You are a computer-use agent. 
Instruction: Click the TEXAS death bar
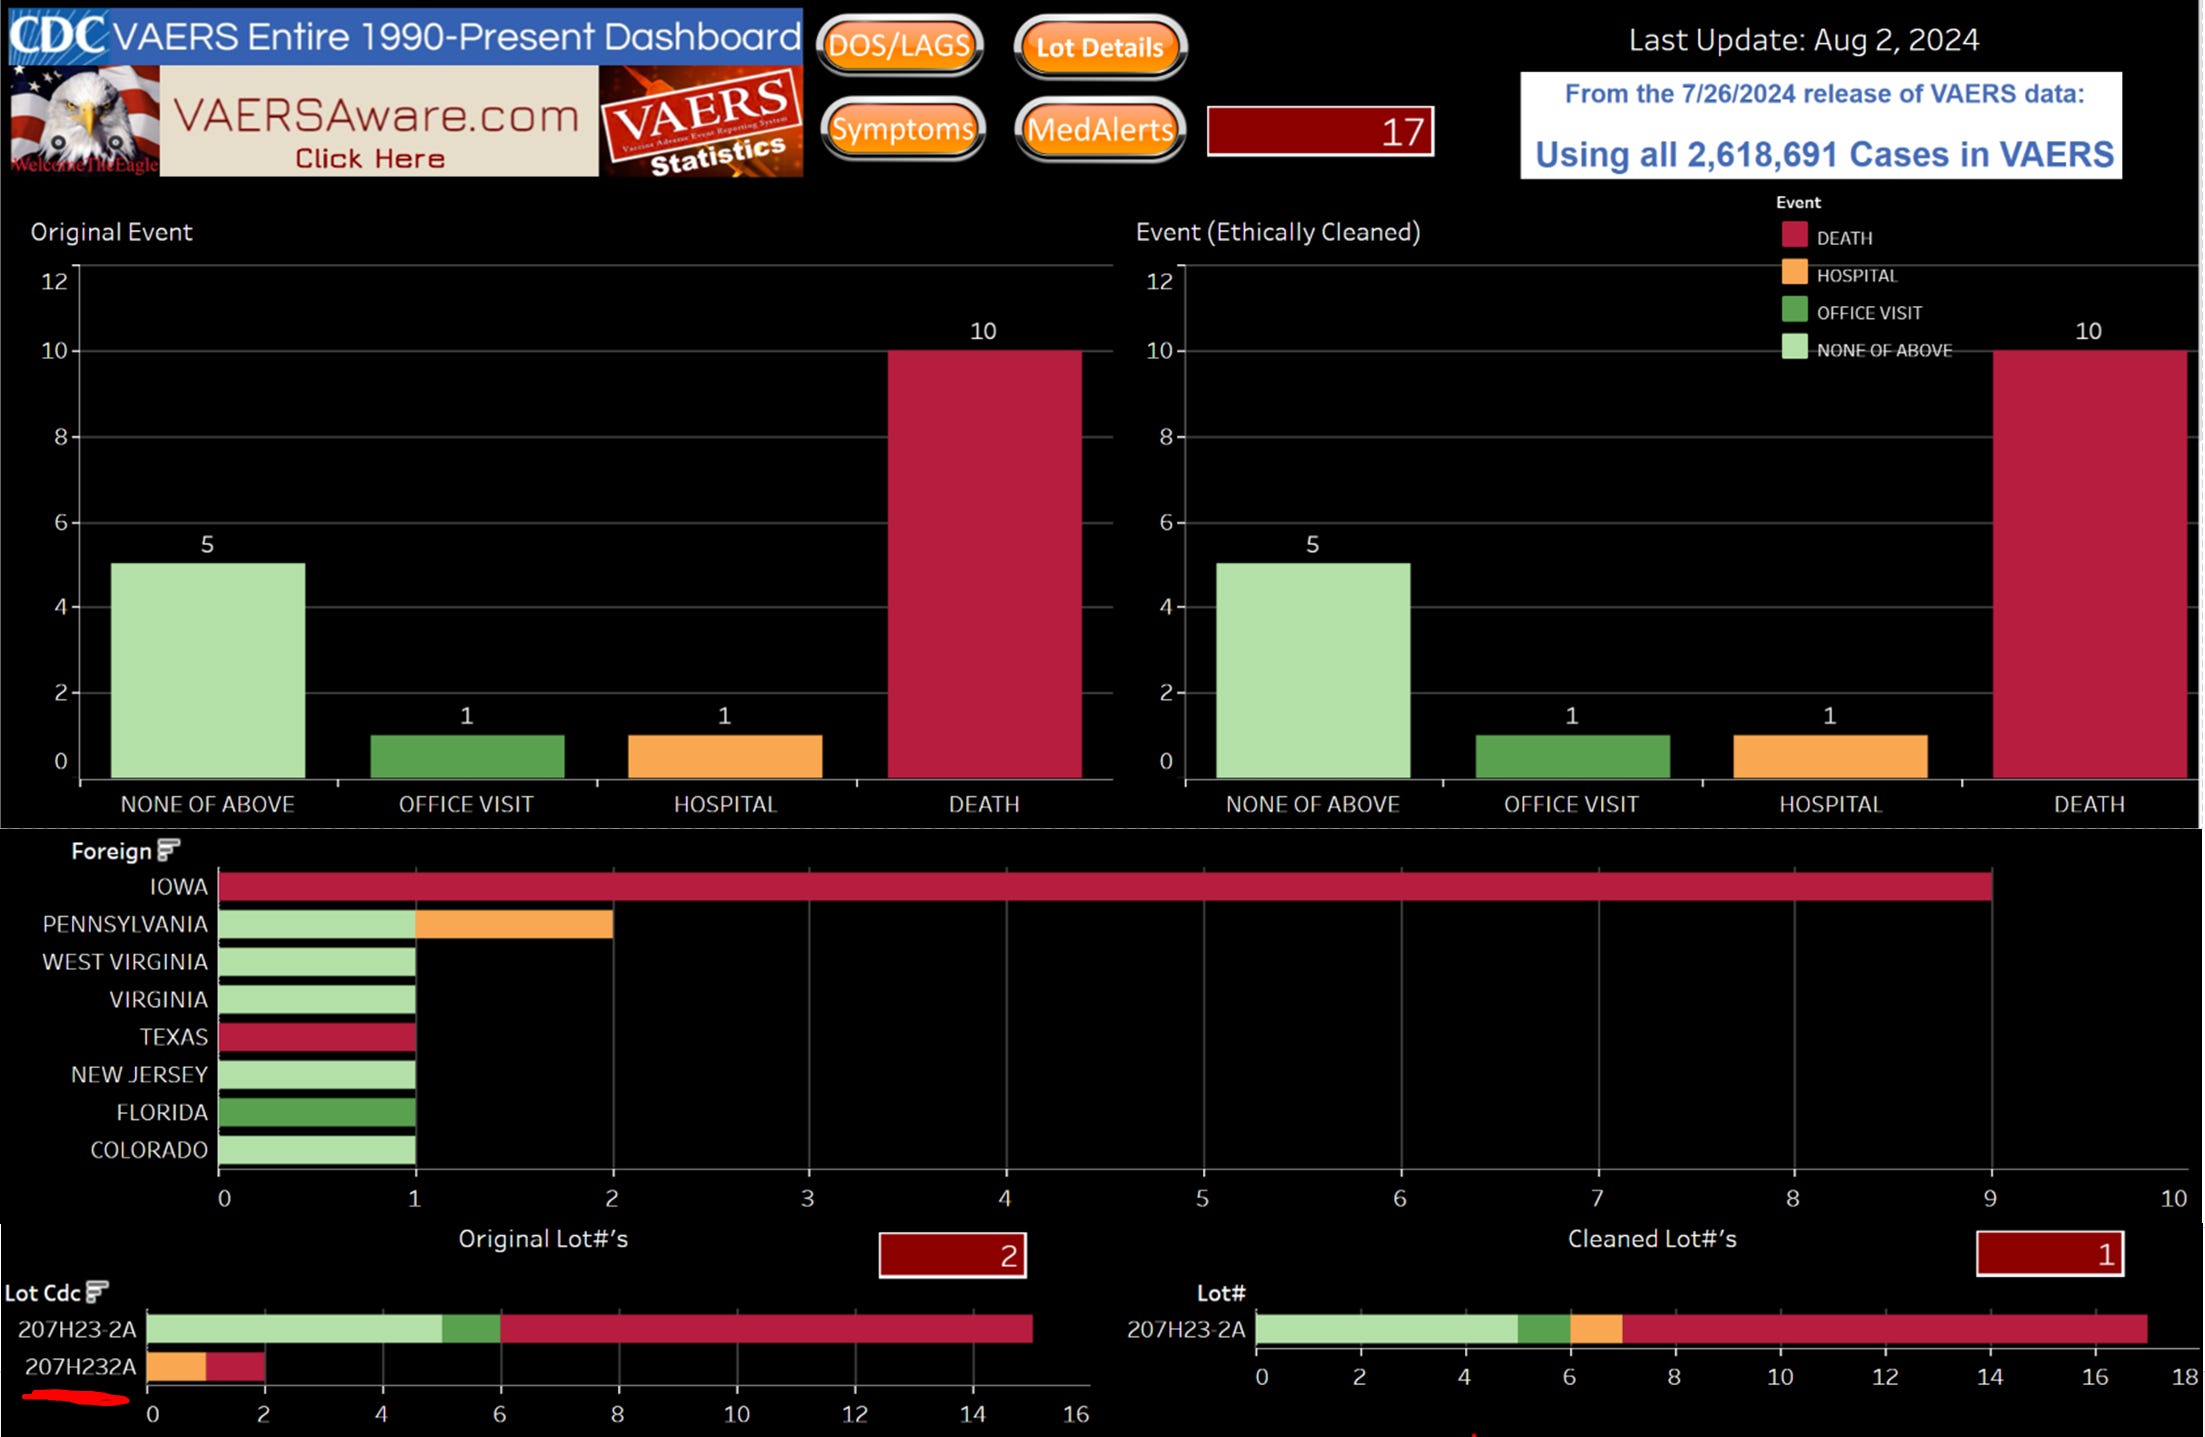coord(317,1037)
